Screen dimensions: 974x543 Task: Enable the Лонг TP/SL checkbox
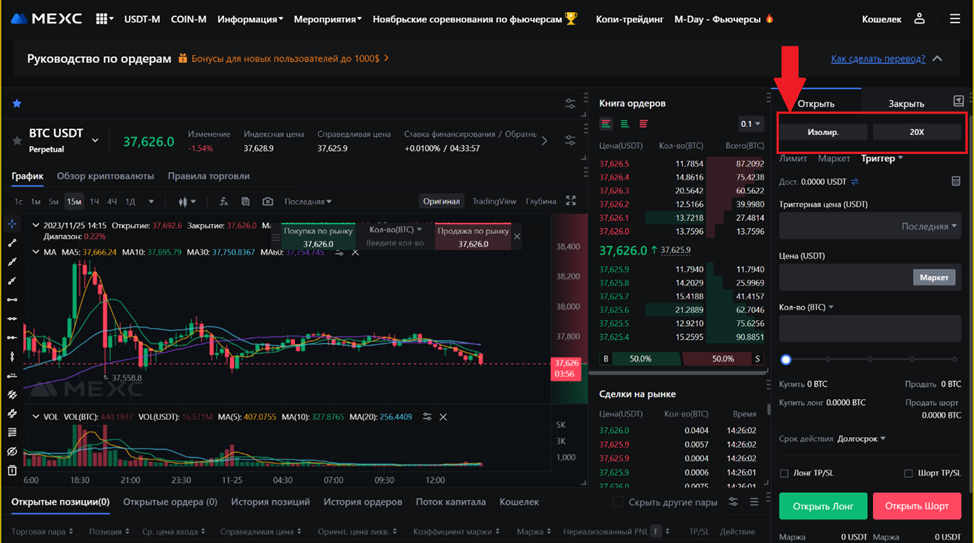(x=785, y=473)
